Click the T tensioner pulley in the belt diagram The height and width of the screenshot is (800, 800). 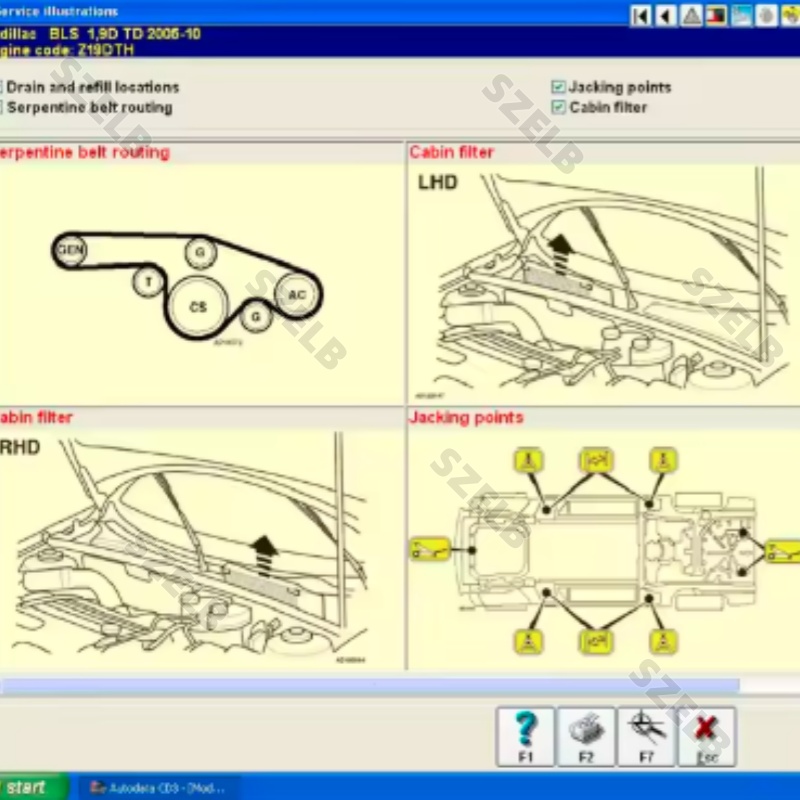pos(148,281)
